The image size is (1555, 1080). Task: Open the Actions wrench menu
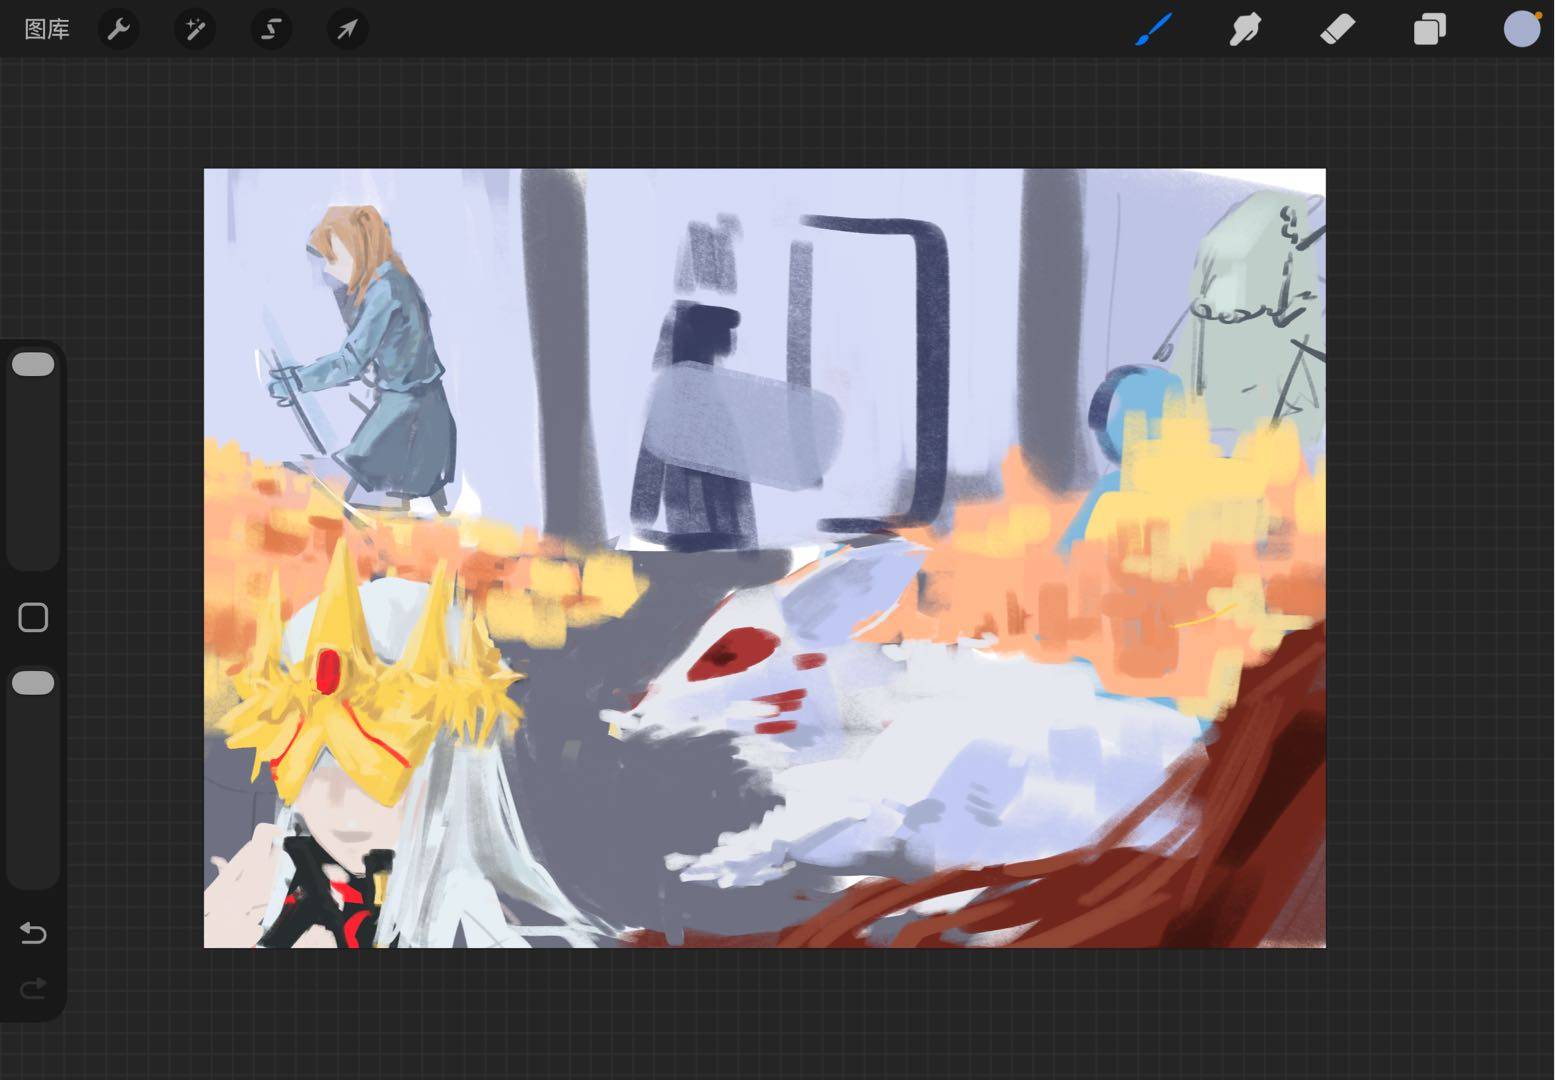(x=119, y=29)
